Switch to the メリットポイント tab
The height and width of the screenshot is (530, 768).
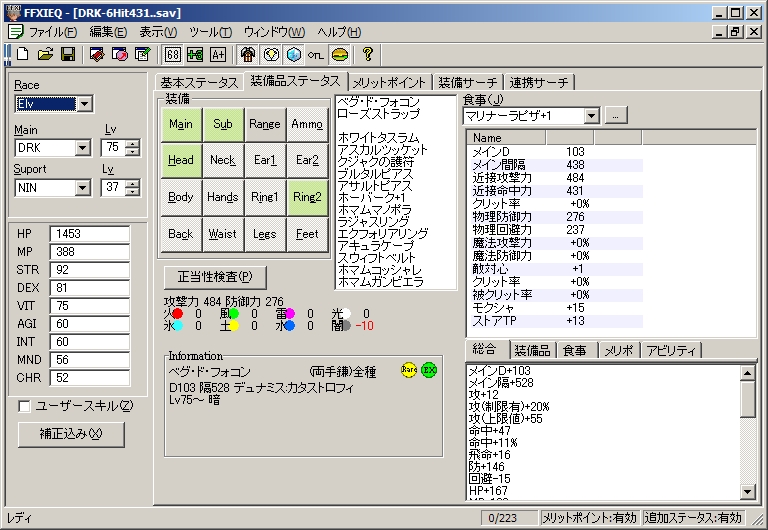tap(390, 83)
